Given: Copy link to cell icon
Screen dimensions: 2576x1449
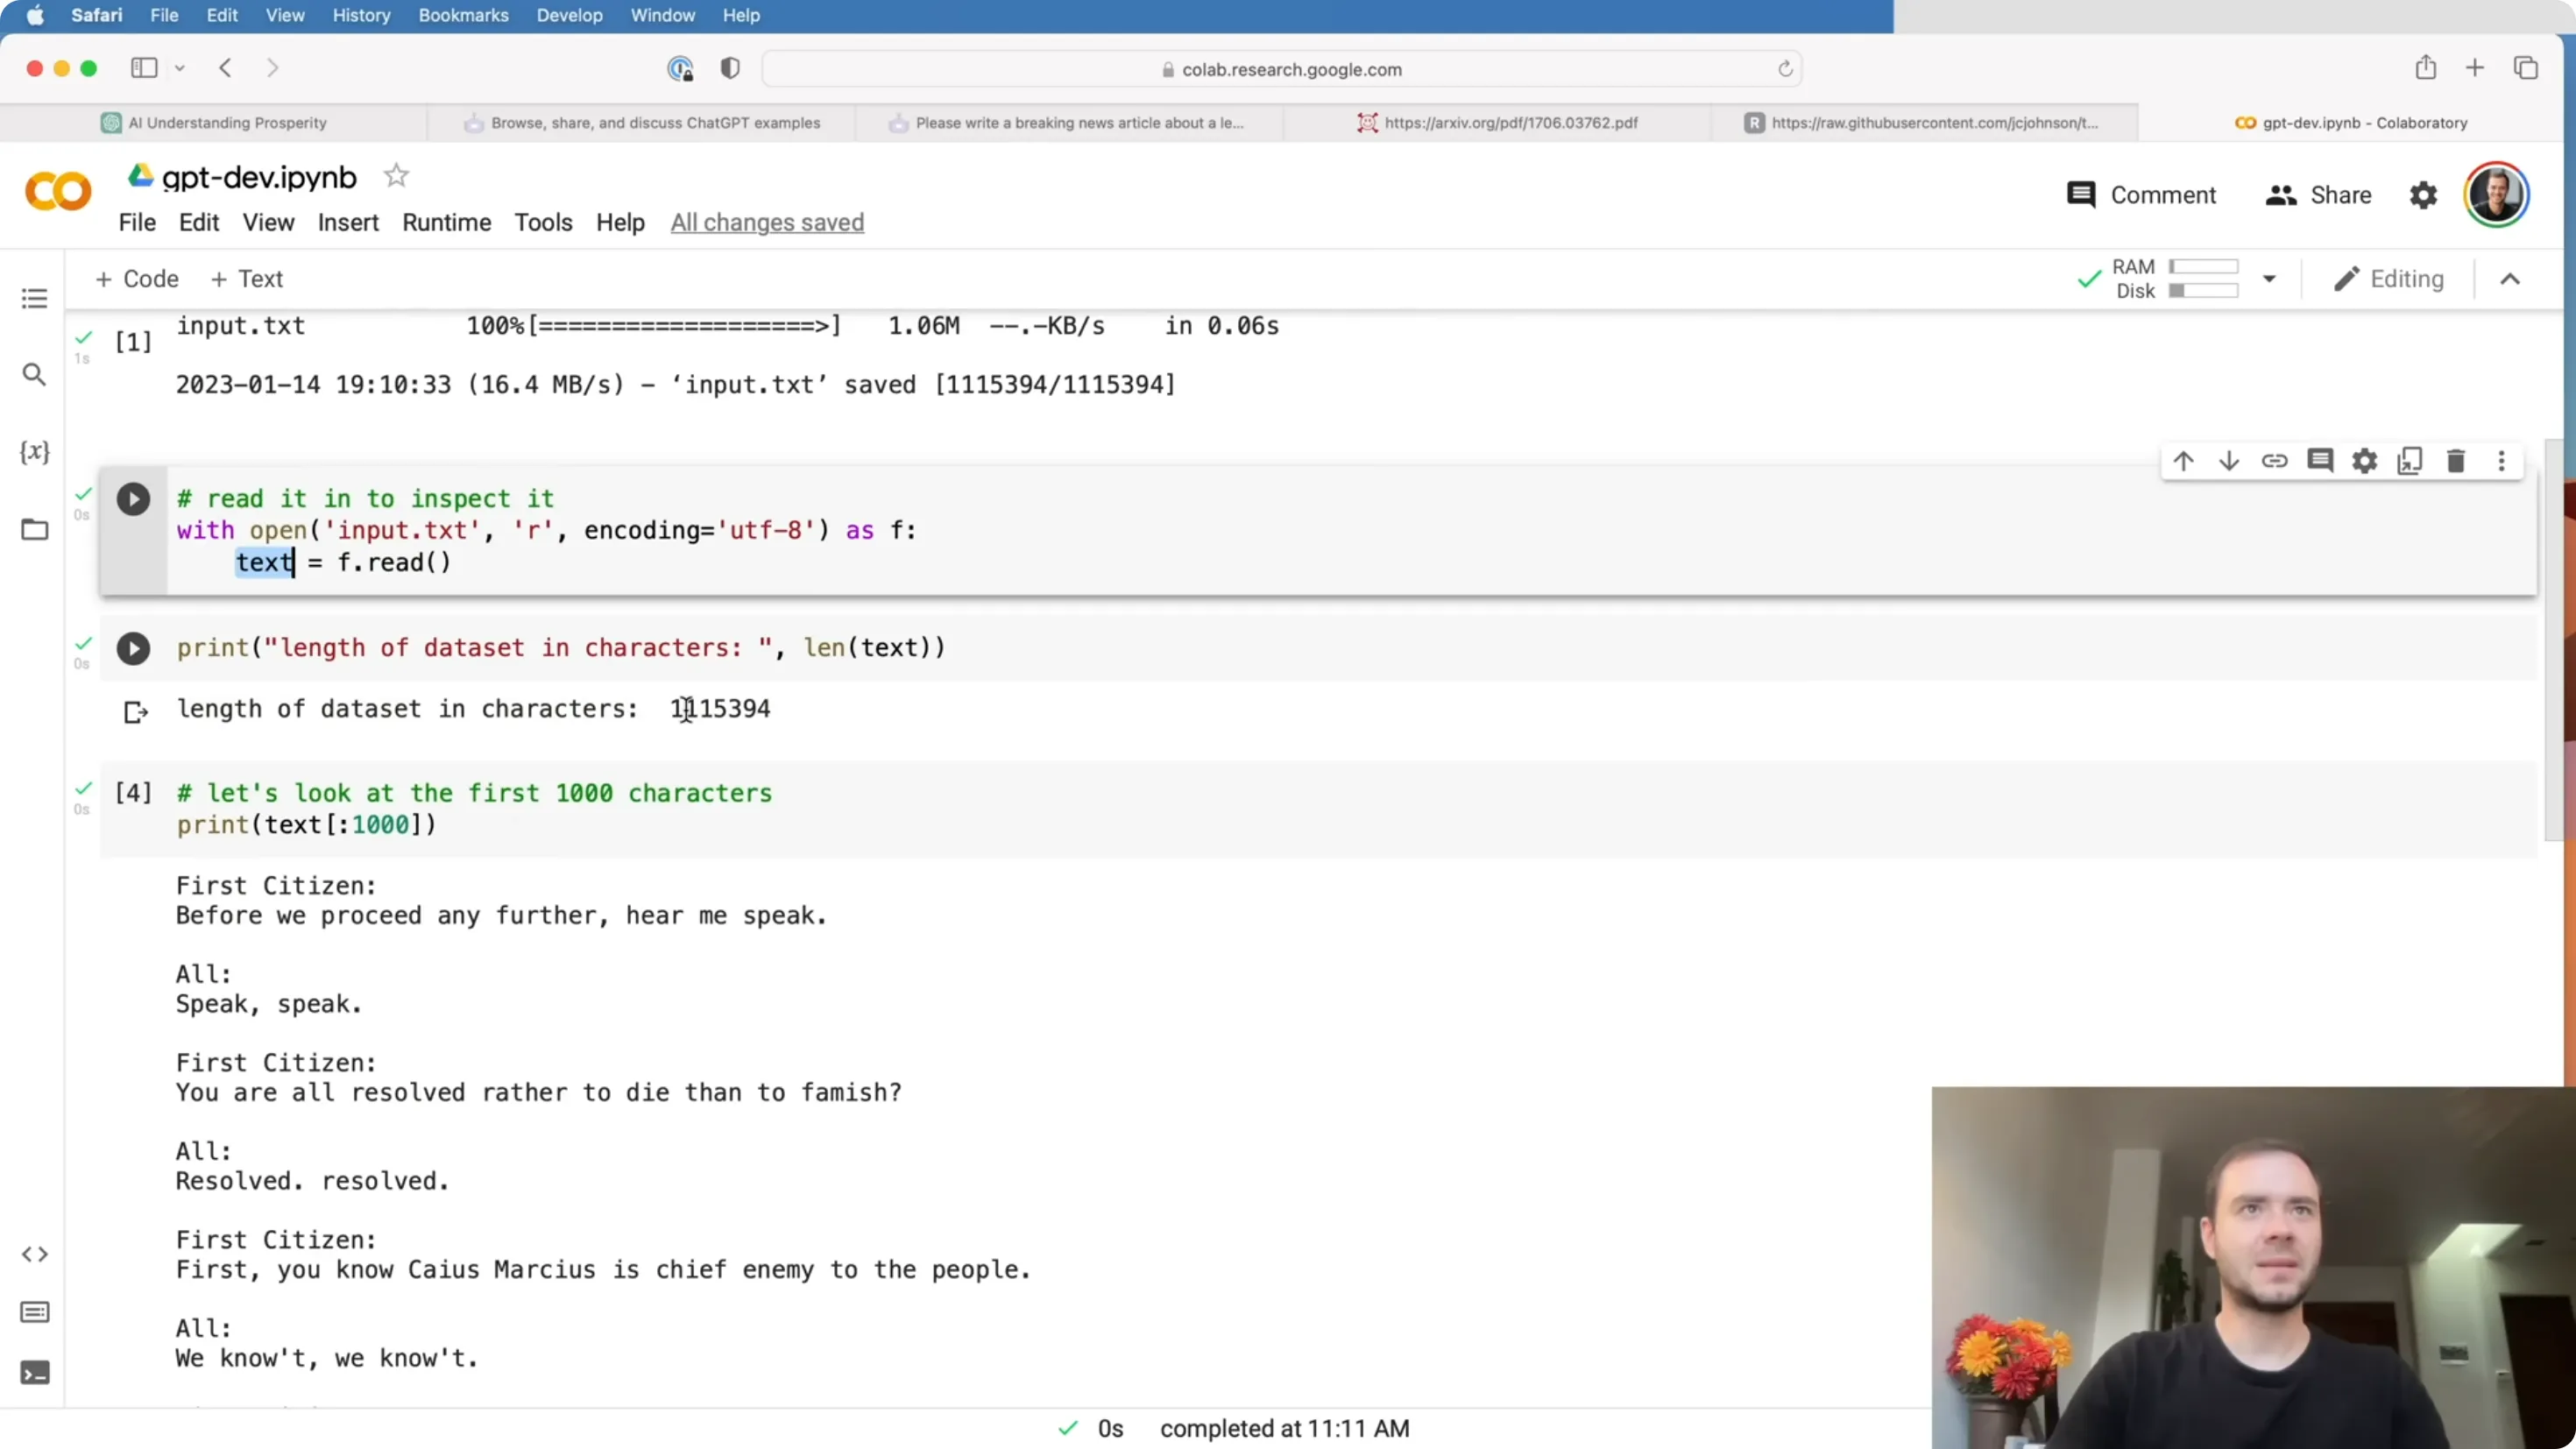Looking at the screenshot, I should tap(2275, 461).
